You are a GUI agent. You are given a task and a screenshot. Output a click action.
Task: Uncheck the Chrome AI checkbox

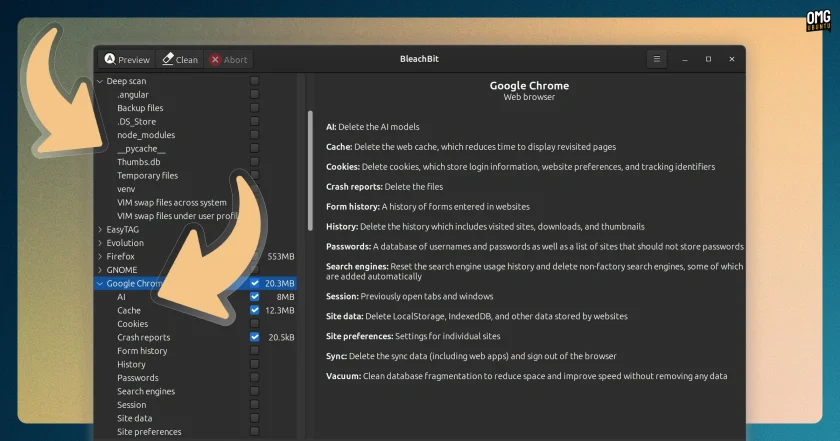point(254,296)
